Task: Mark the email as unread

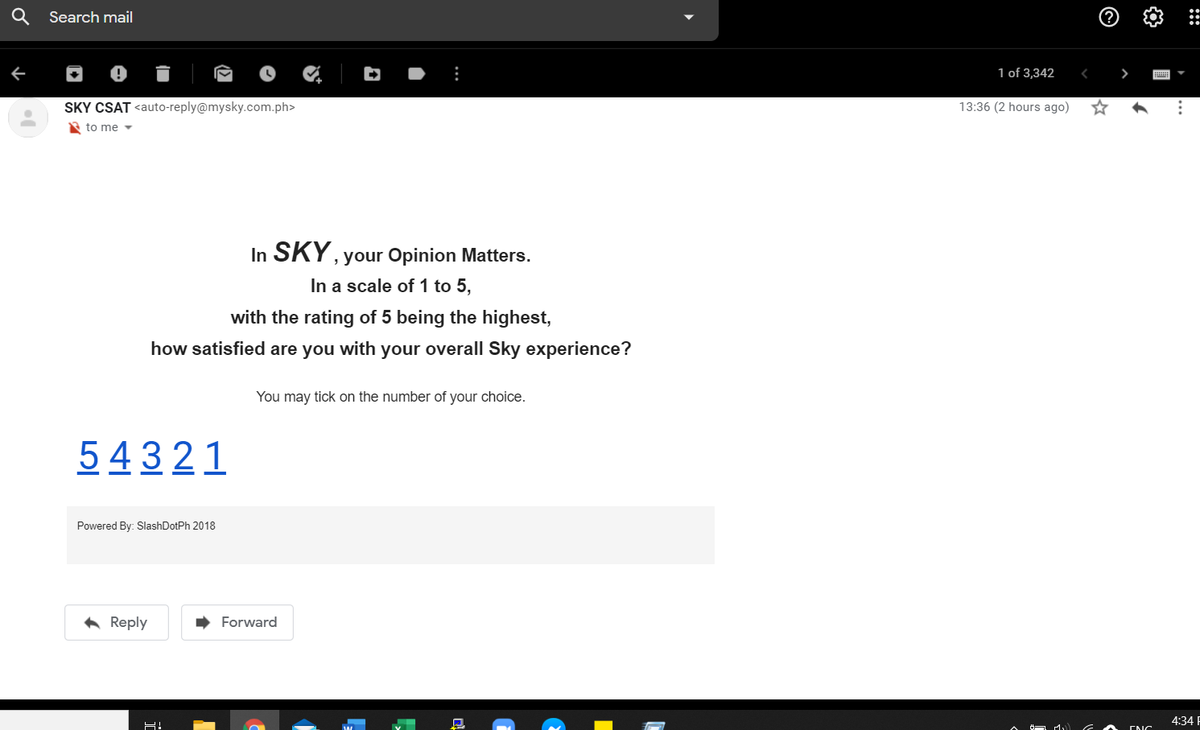Action: point(224,73)
